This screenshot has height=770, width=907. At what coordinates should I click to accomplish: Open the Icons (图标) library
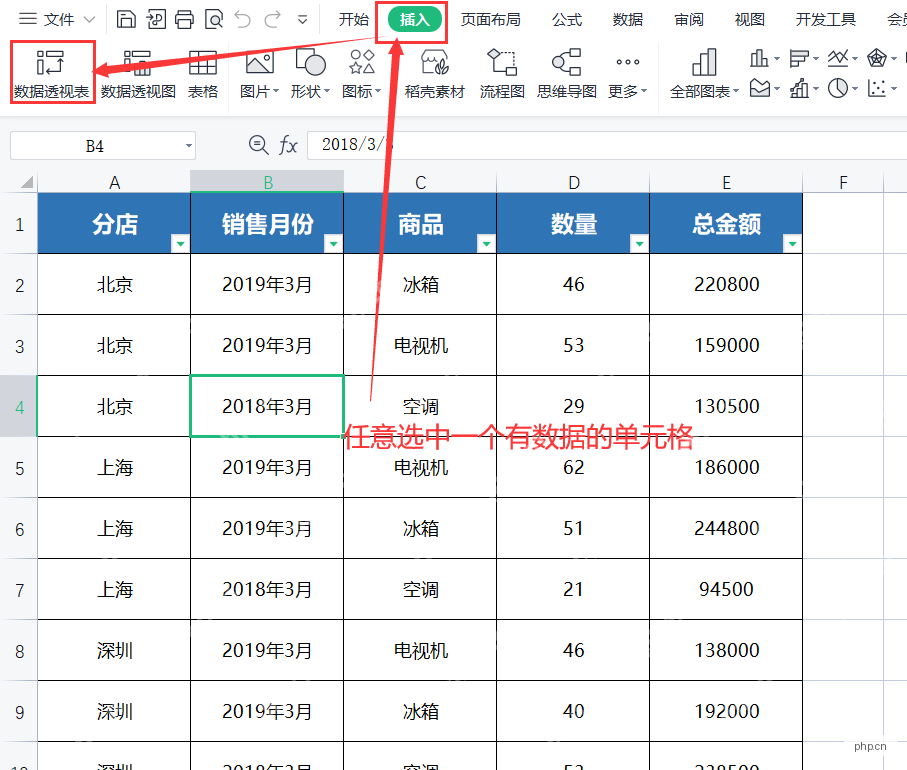coord(362,72)
